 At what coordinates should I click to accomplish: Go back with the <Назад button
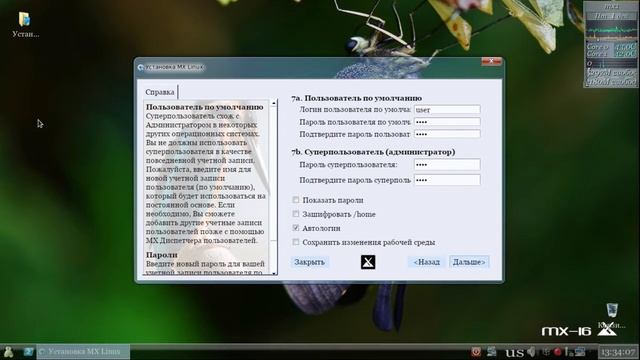point(427,262)
